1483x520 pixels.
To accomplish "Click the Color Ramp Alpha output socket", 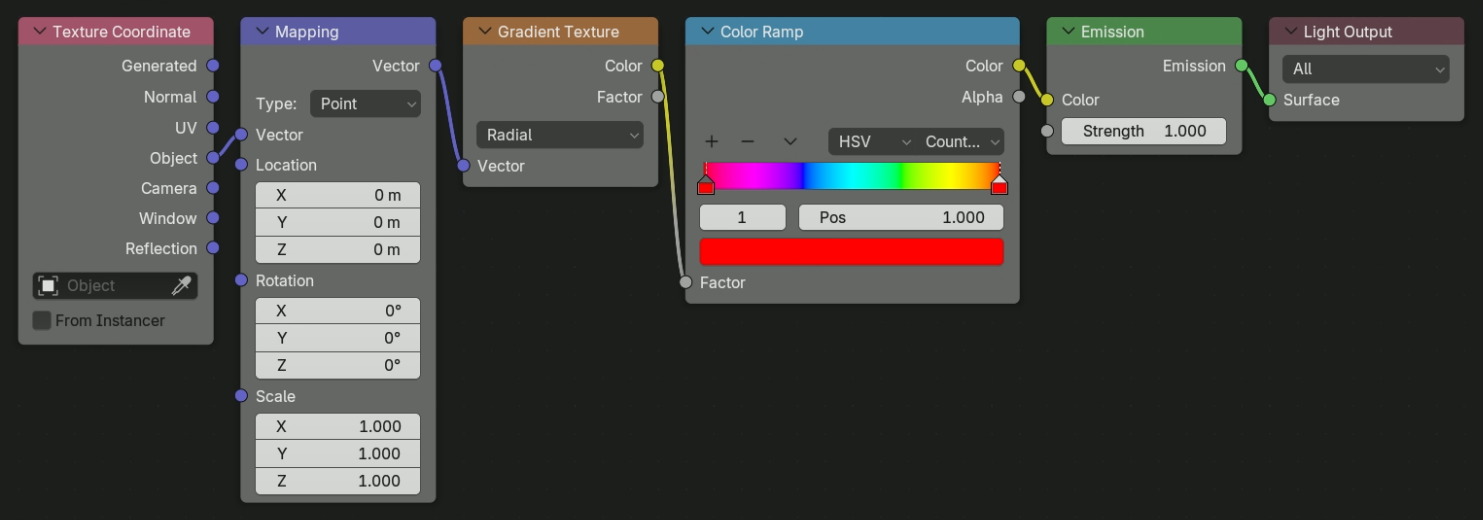I will coord(1018,97).
